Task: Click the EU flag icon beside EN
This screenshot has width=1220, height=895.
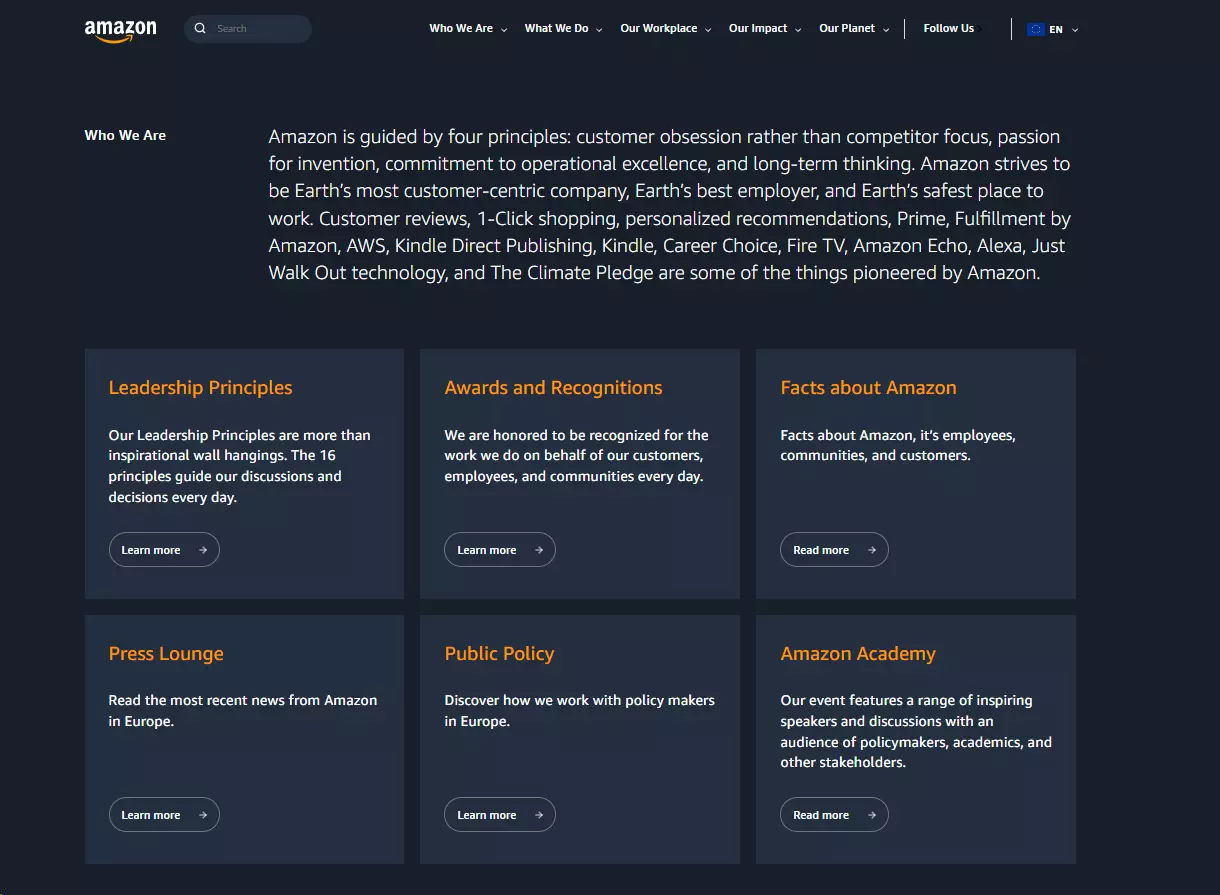Action: [x=1035, y=29]
